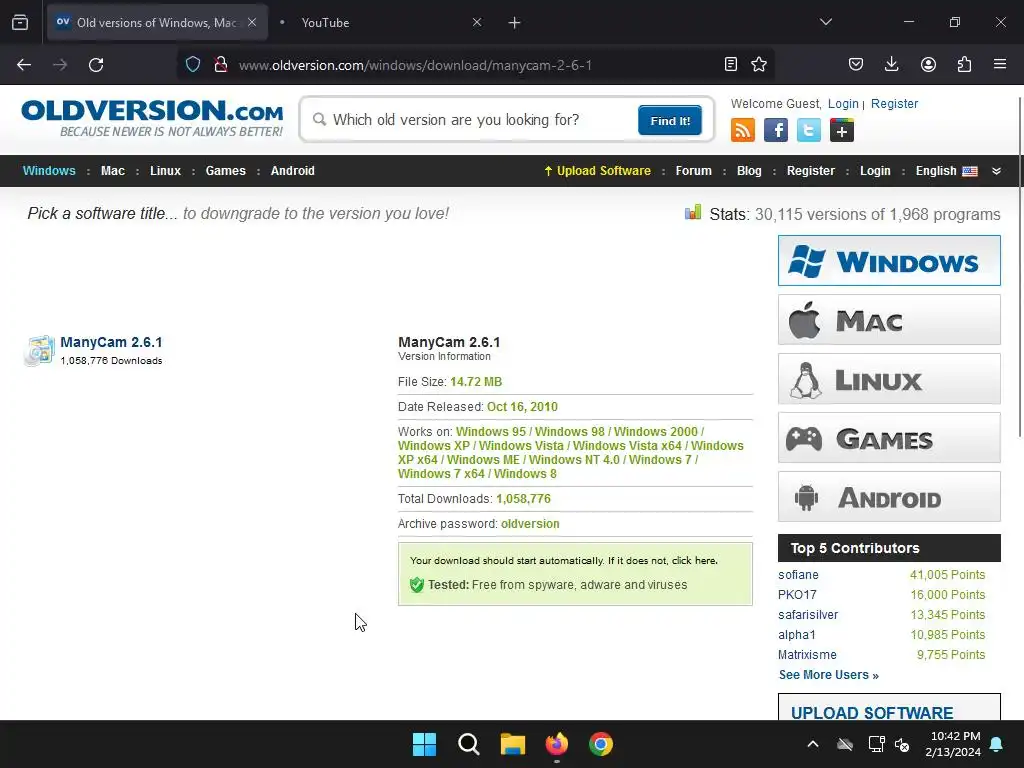The image size is (1024, 768).
Task: Click the address bar URL
Action: pos(415,65)
